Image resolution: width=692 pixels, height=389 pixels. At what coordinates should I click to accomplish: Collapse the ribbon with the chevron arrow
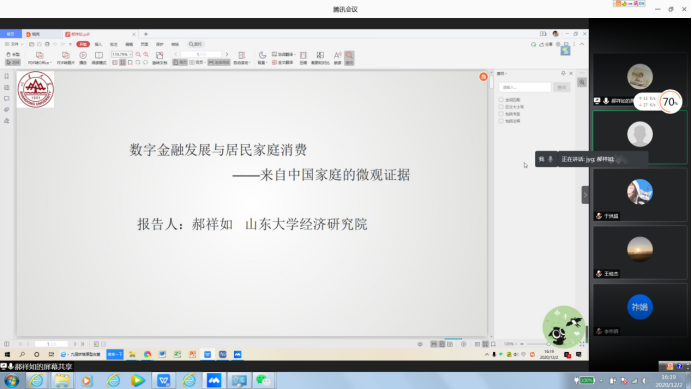pyautogui.click(x=582, y=44)
